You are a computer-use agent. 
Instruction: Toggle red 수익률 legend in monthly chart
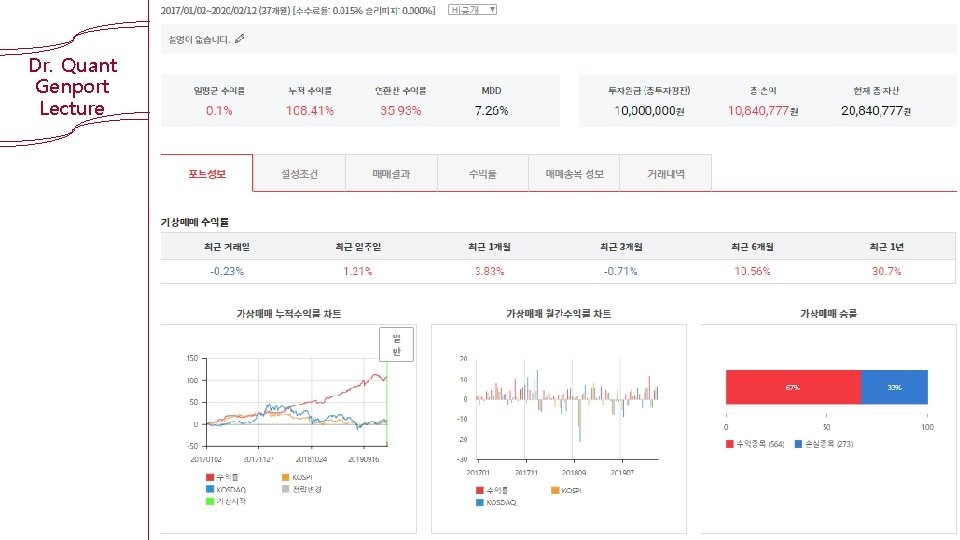pos(492,490)
